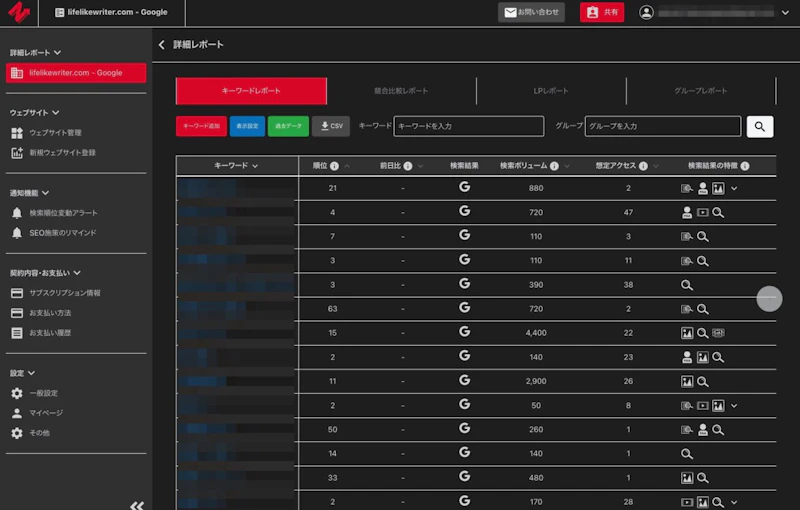Image resolution: width=800 pixels, height=510 pixels.
Task: Click the list icon for お支払い履歴
Action: point(17,333)
